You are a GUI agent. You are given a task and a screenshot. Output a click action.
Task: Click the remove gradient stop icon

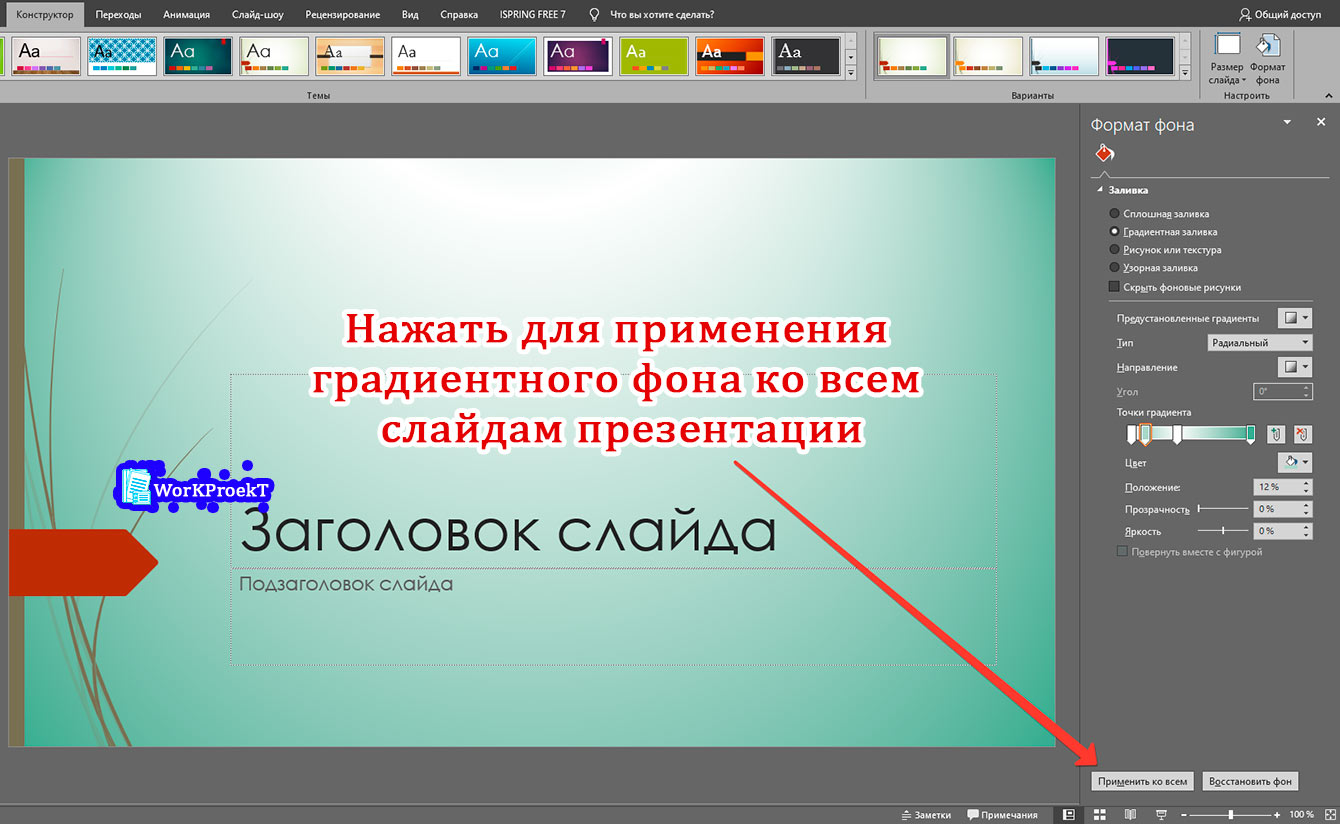click(1301, 434)
